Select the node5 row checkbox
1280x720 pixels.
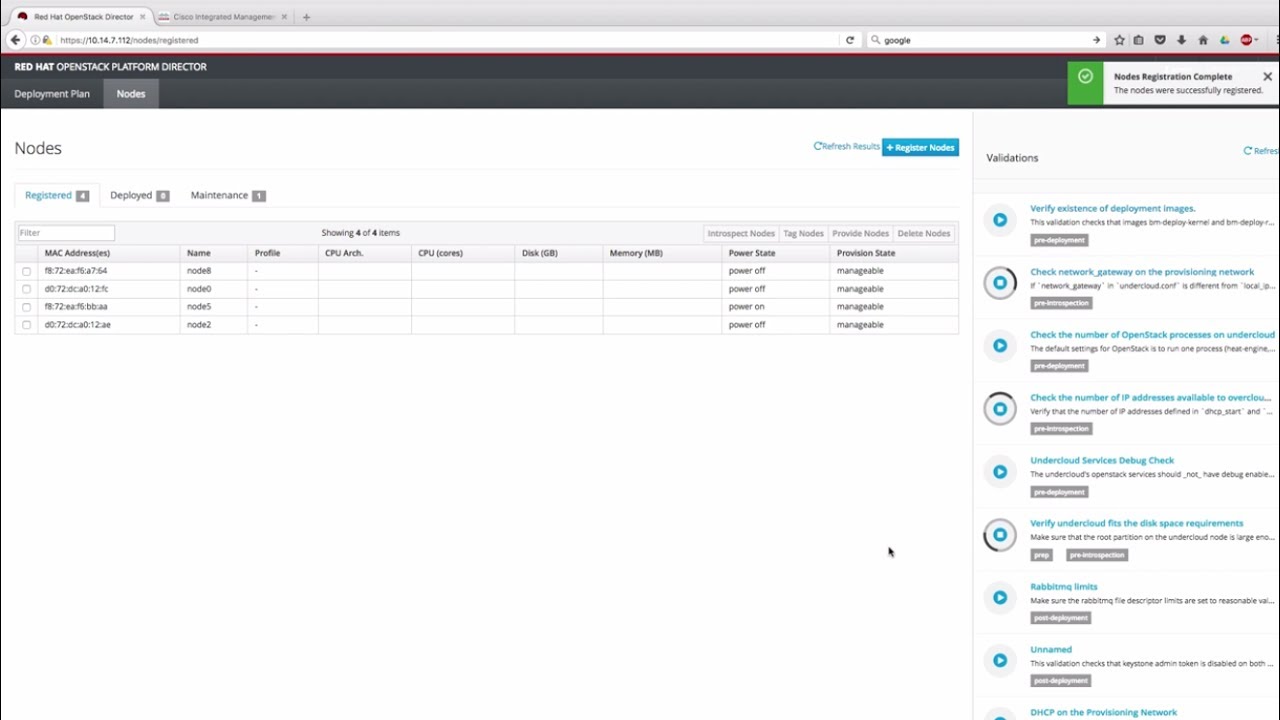point(26,307)
